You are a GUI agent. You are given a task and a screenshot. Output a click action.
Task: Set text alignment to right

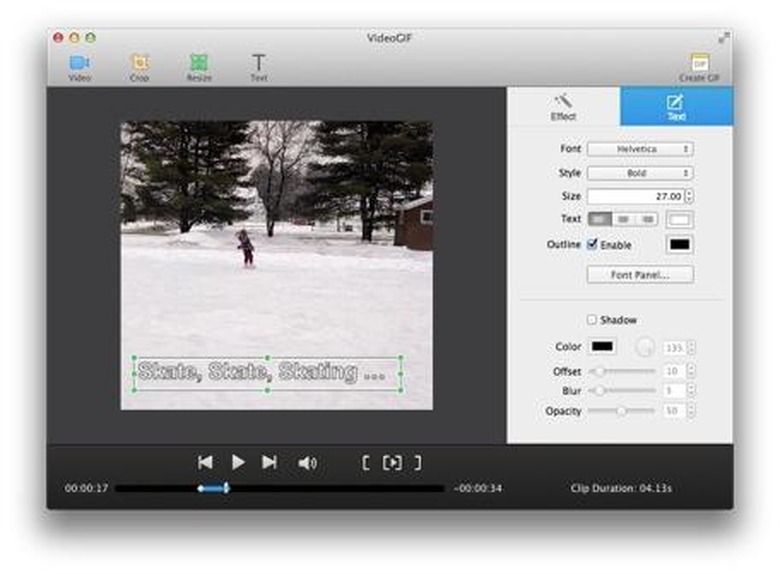pos(647,219)
